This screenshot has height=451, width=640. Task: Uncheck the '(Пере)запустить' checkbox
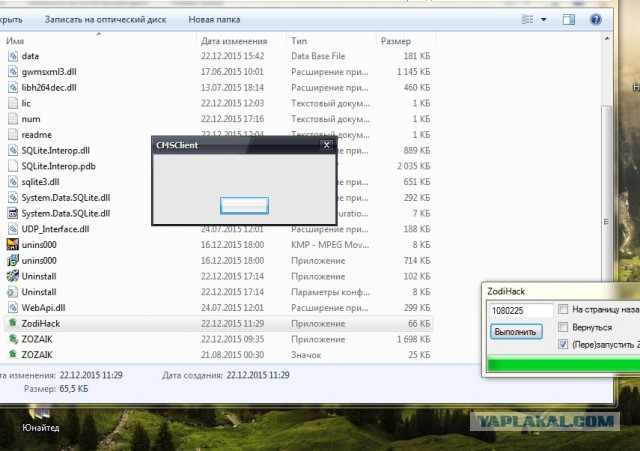[x=564, y=345]
